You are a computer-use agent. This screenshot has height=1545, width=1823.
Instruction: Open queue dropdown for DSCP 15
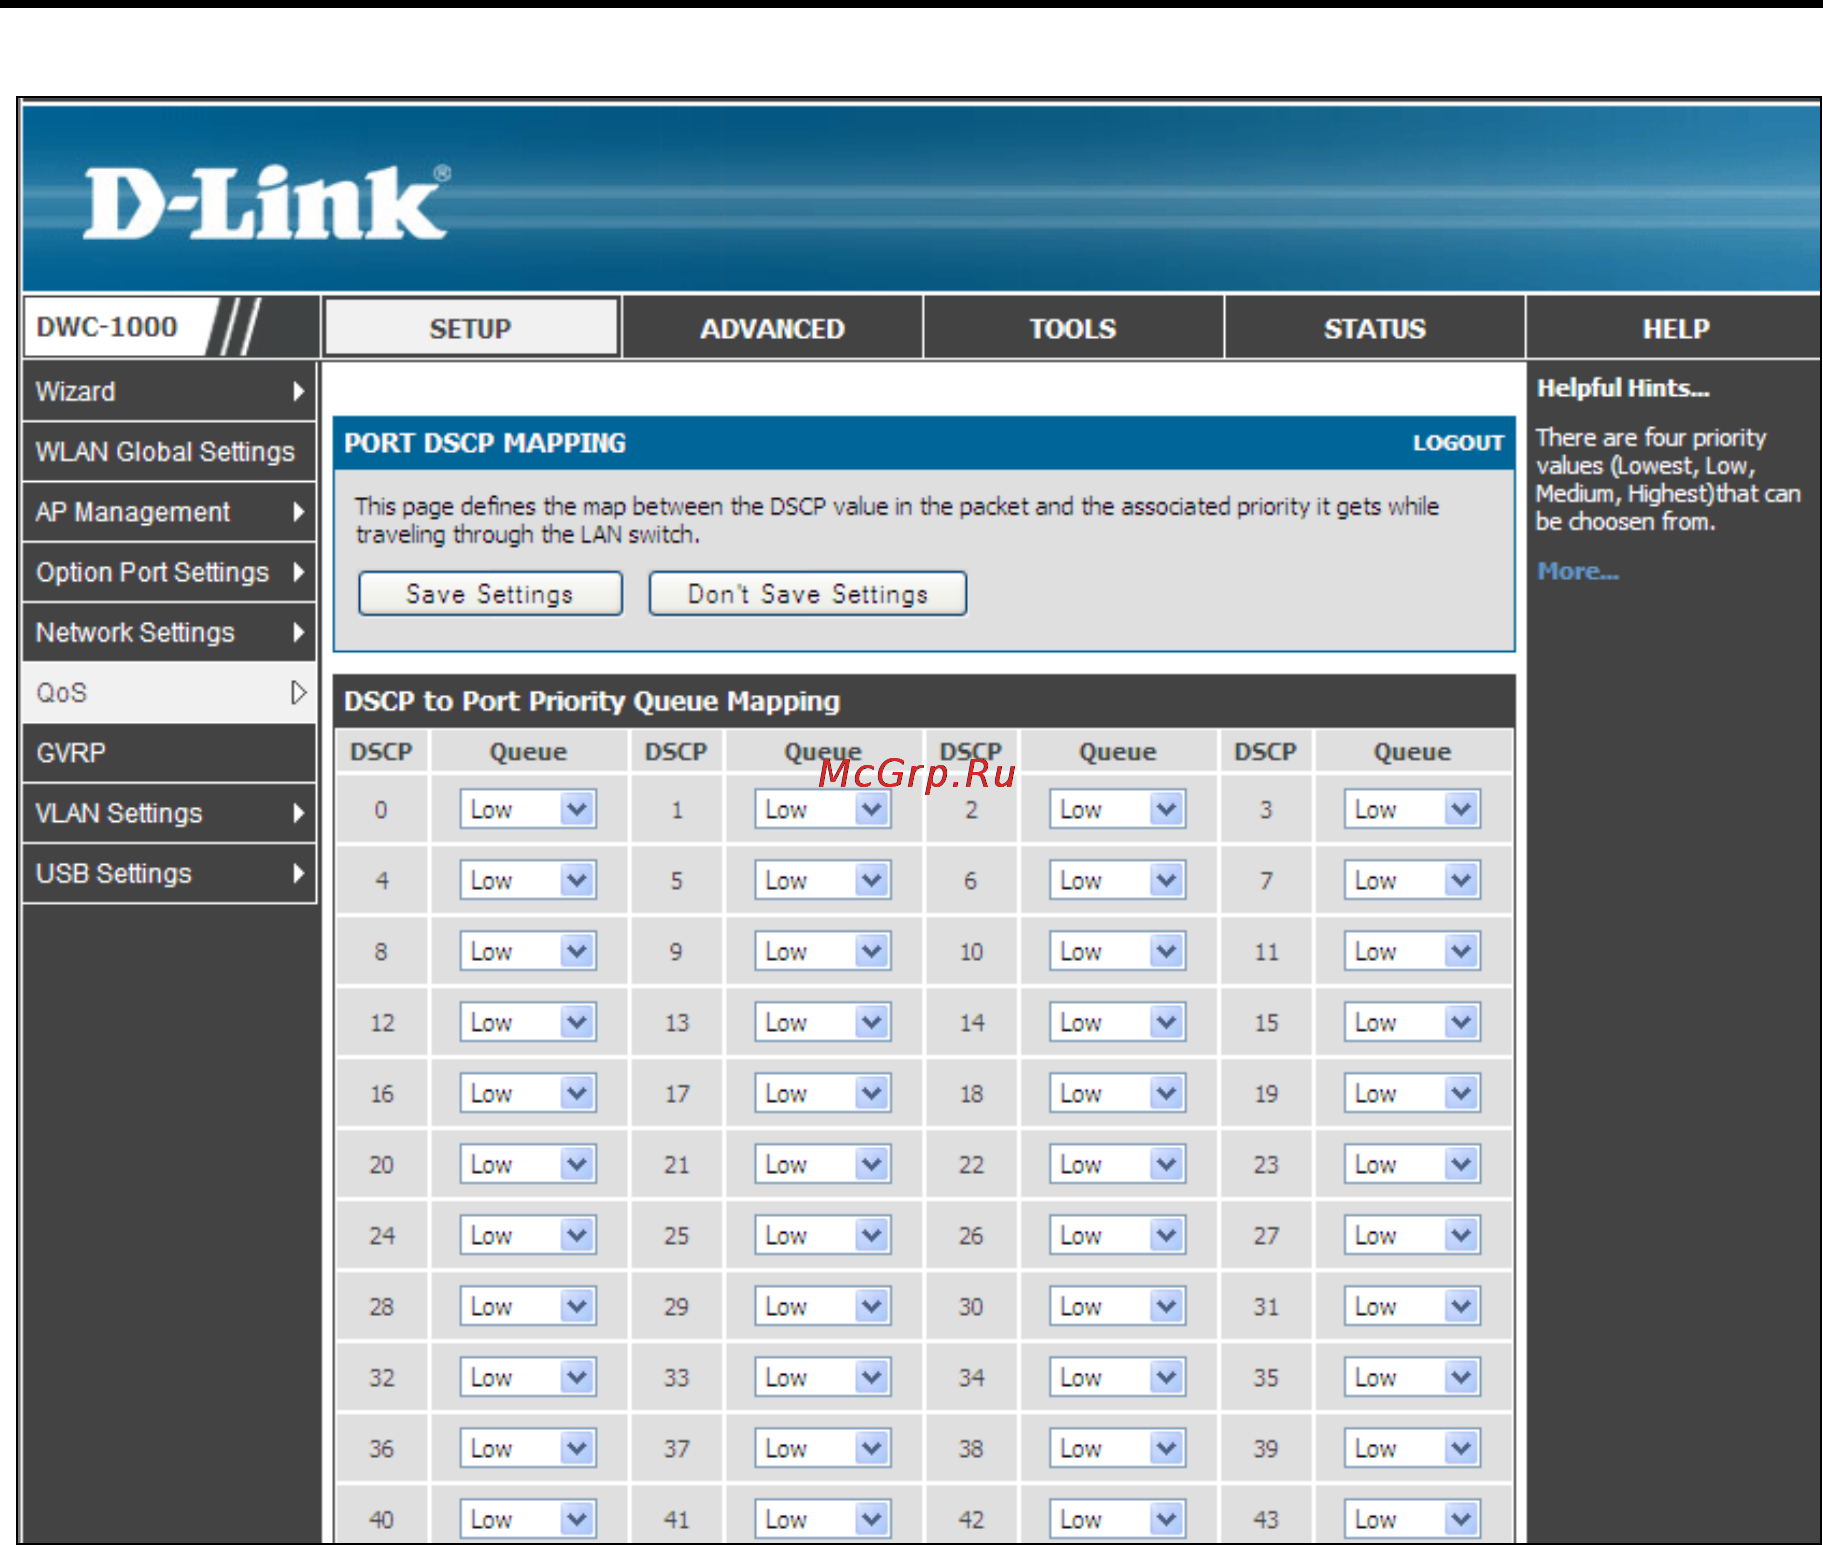[1412, 1022]
